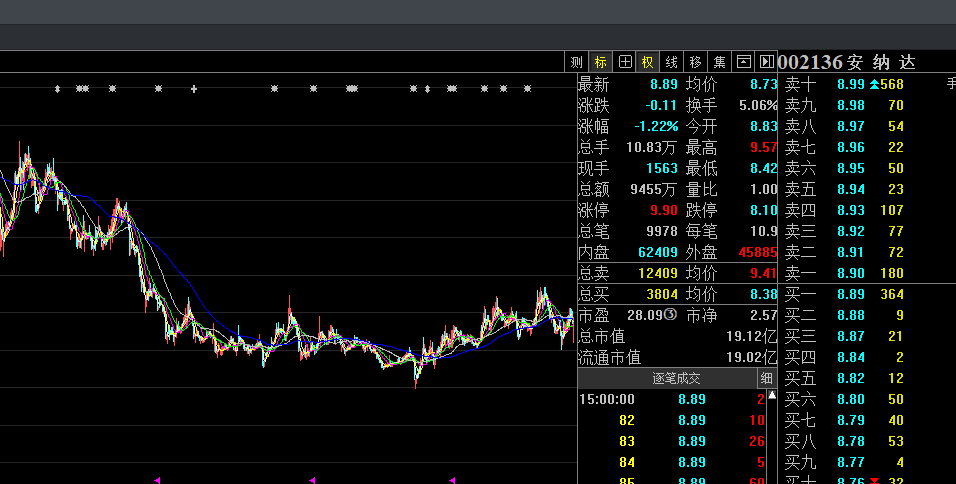Image resolution: width=956 pixels, height=484 pixels.
Task: Click the window panel icon in toolbar
Action: [743, 62]
